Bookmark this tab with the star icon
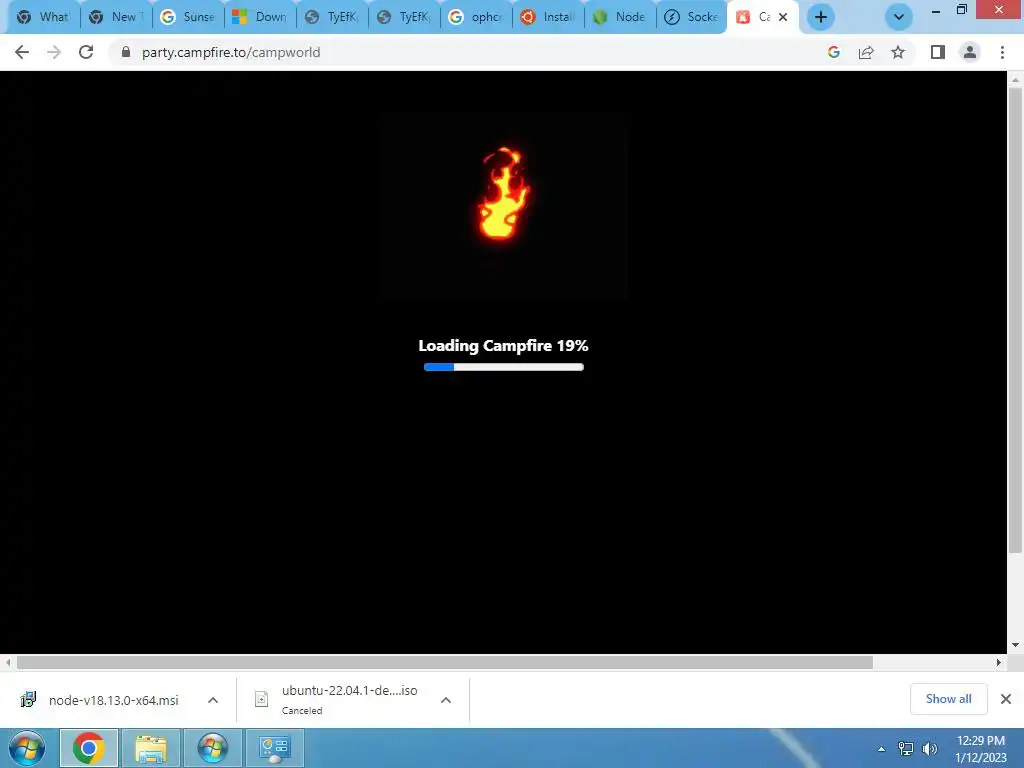Image resolution: width=1024 pixels, height=768 pixels. click(898, 52)
